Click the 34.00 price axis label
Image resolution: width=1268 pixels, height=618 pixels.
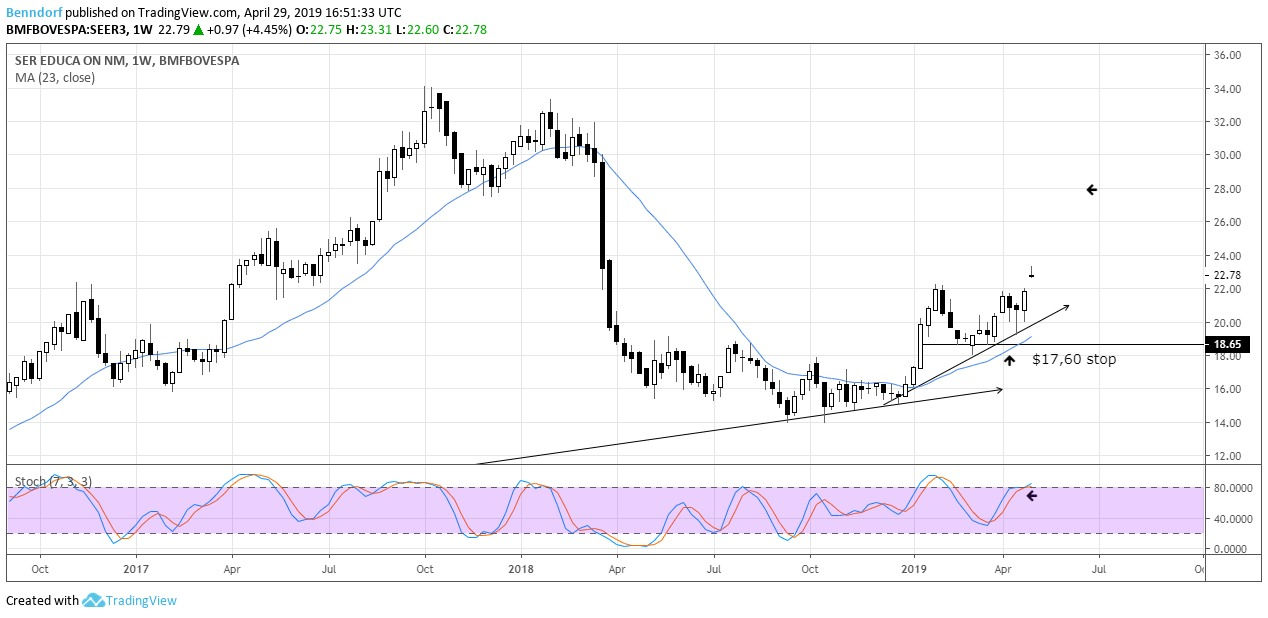coord(1229,89)
